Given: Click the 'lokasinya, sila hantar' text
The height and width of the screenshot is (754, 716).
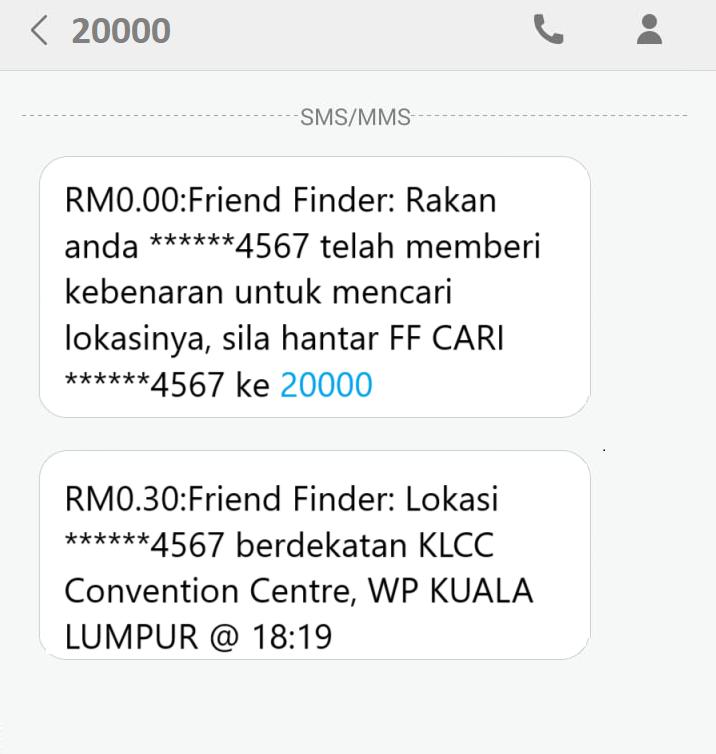Looking at the screenshot, I should [x=220, y=339].
